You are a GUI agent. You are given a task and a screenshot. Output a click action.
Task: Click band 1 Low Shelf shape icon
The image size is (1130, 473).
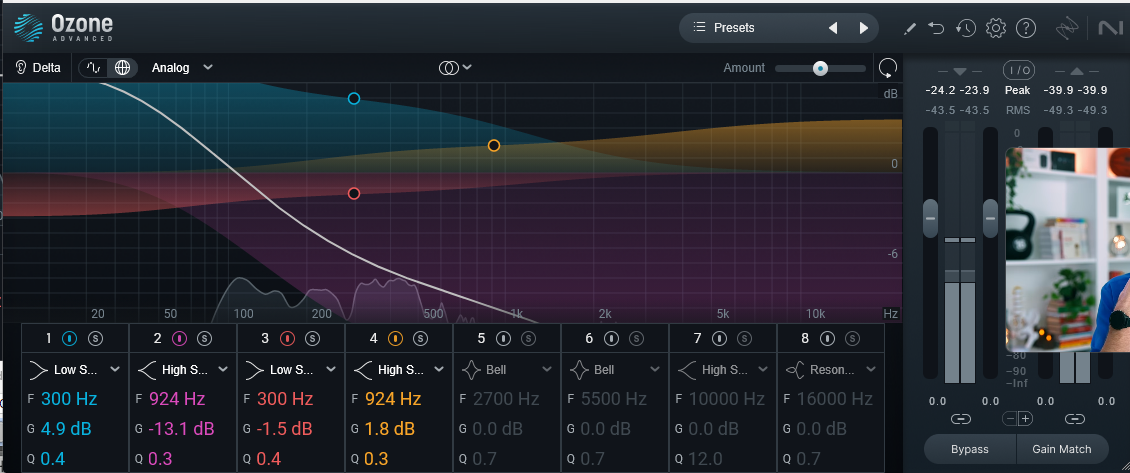[37, 370]
